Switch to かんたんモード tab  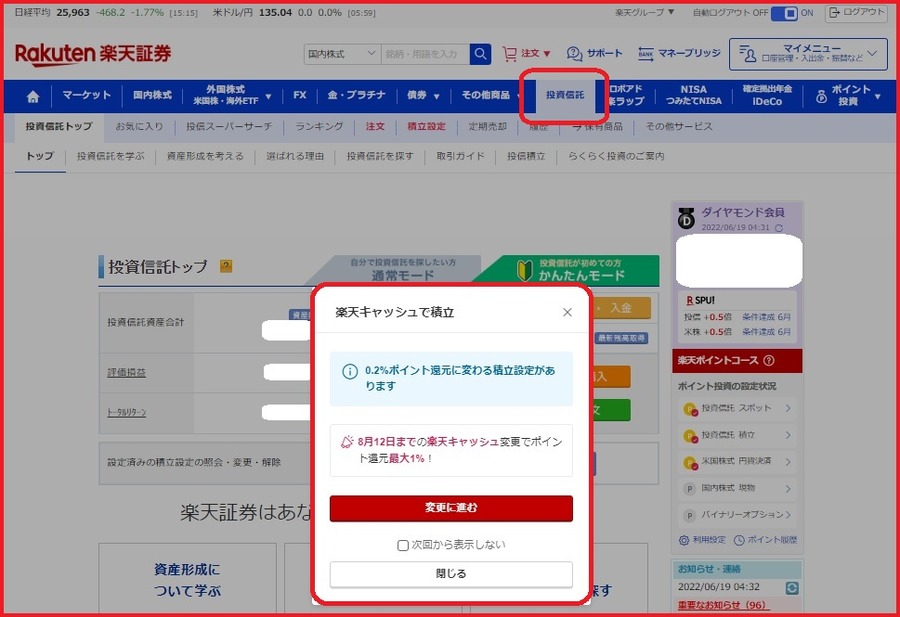[574, 270]
